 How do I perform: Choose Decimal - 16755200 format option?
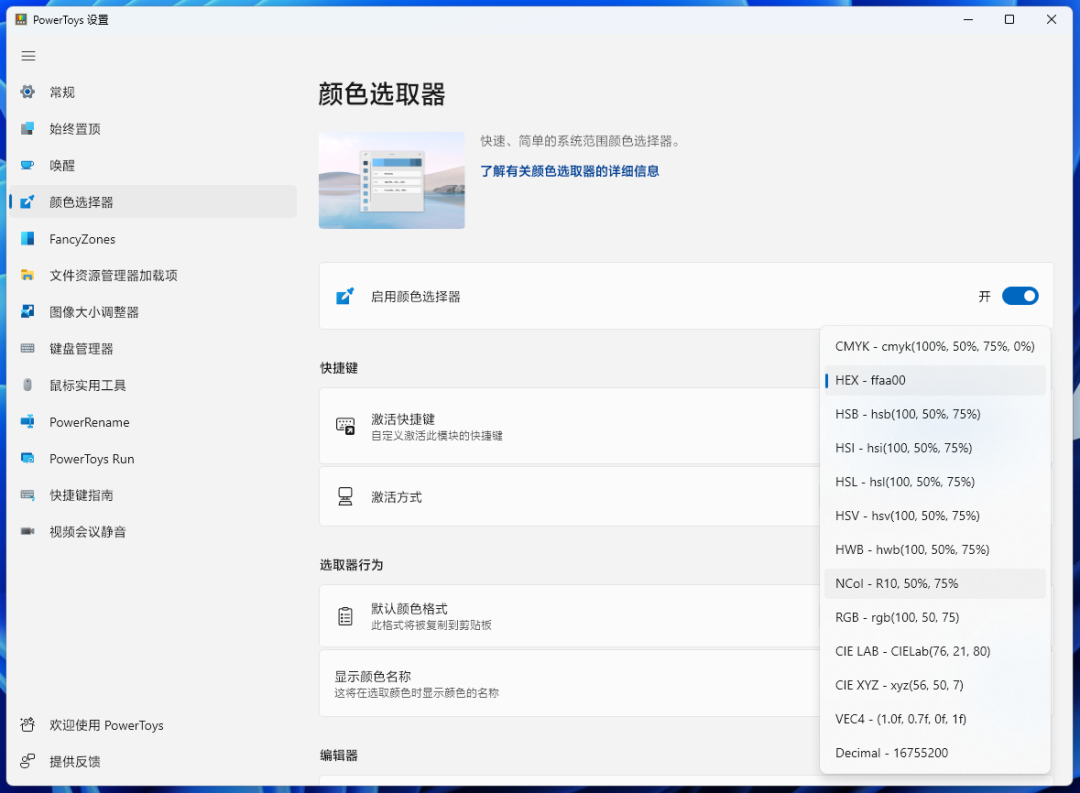tap(935, 753)
